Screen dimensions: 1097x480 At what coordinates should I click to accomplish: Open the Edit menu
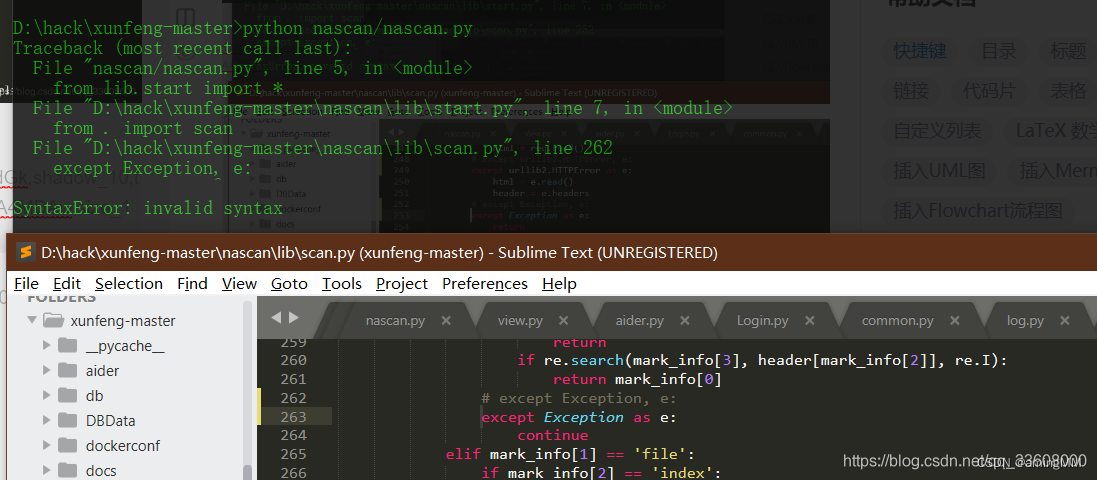point(67,283)
